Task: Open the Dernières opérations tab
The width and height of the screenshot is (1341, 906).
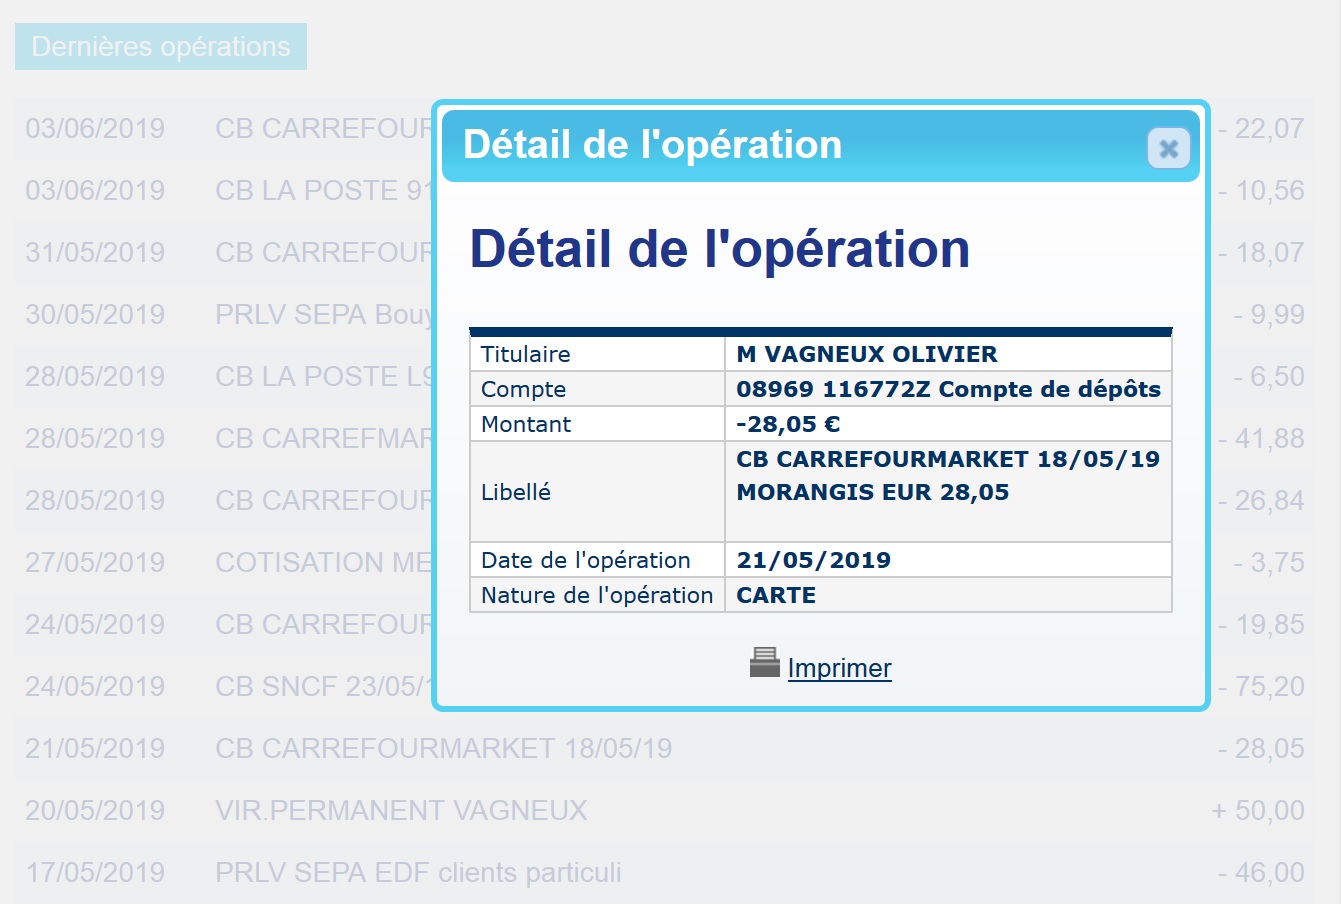Action: point(161,47)
